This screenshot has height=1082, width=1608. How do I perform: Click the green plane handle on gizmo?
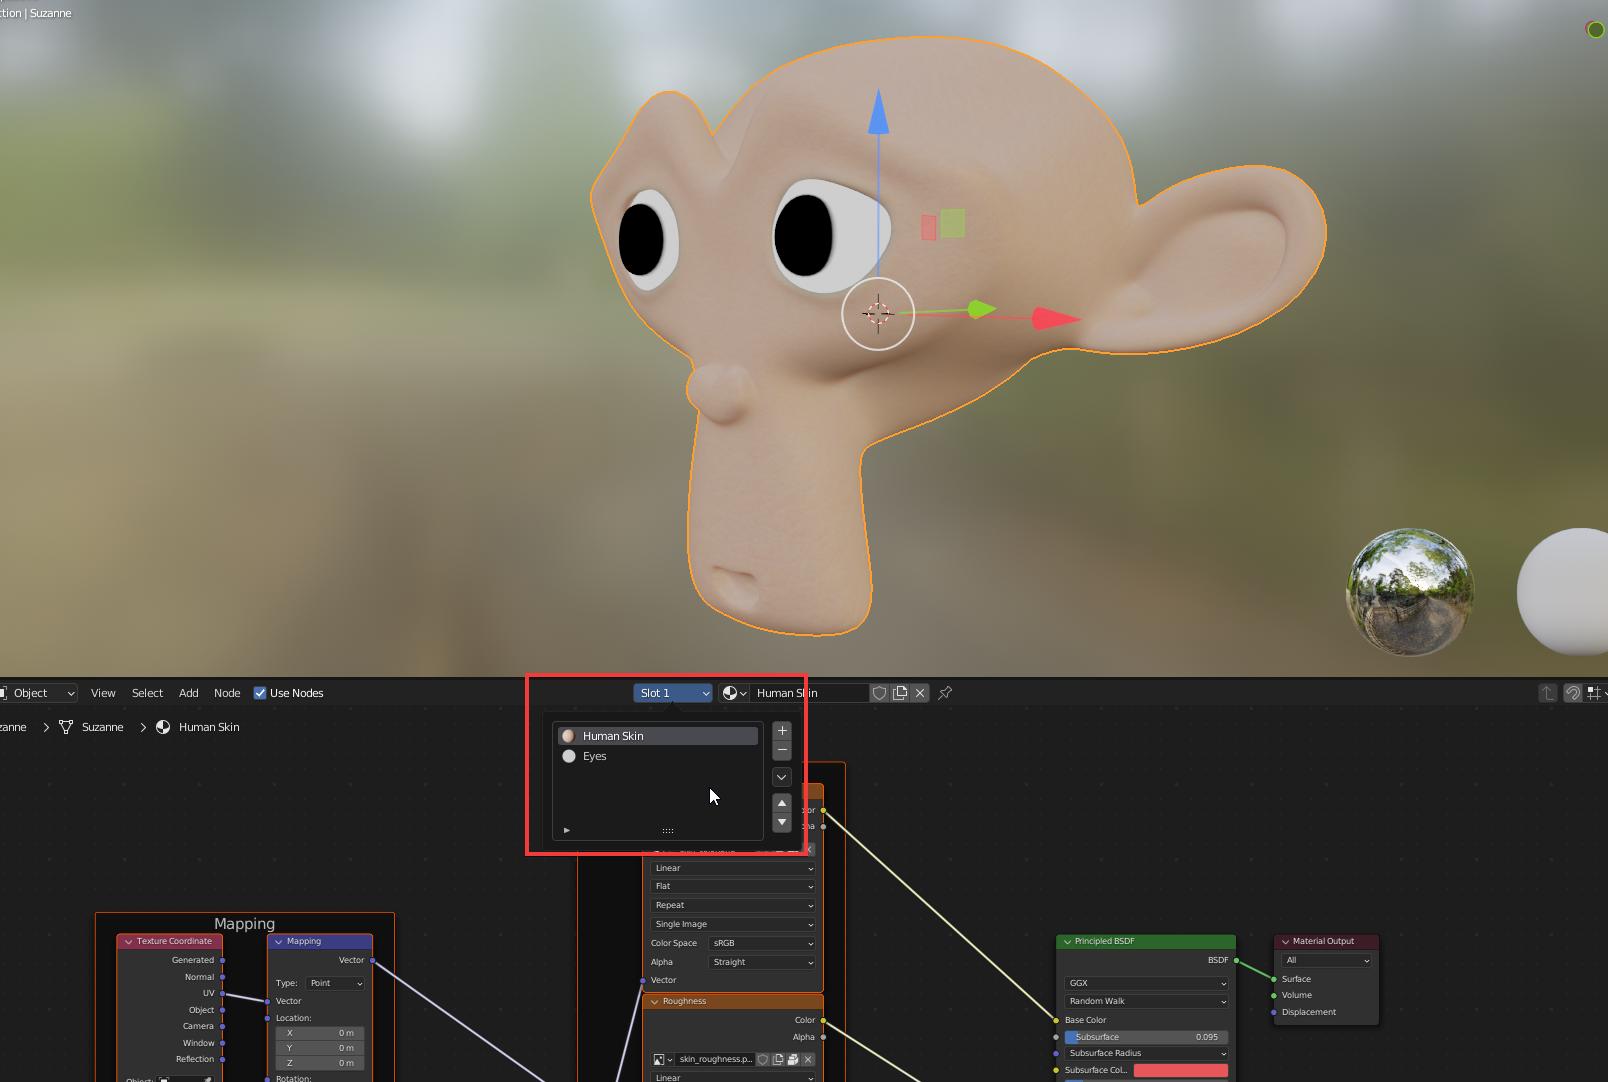point(953,223)
